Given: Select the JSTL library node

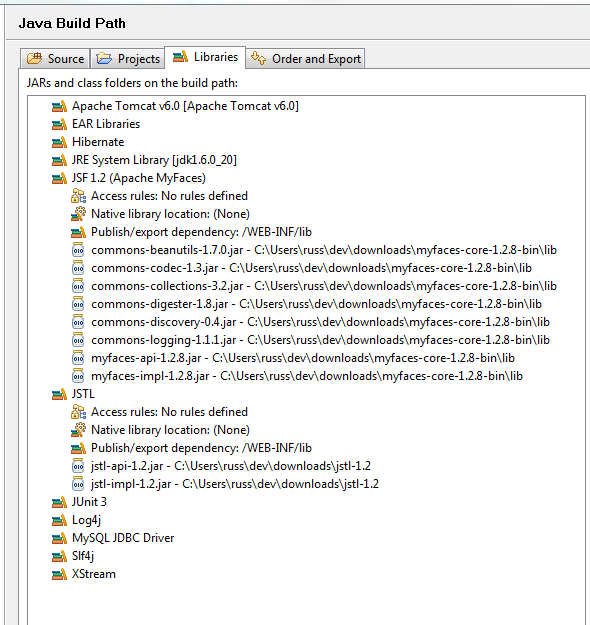Looking at the screenshot, I should pos(83,394).
